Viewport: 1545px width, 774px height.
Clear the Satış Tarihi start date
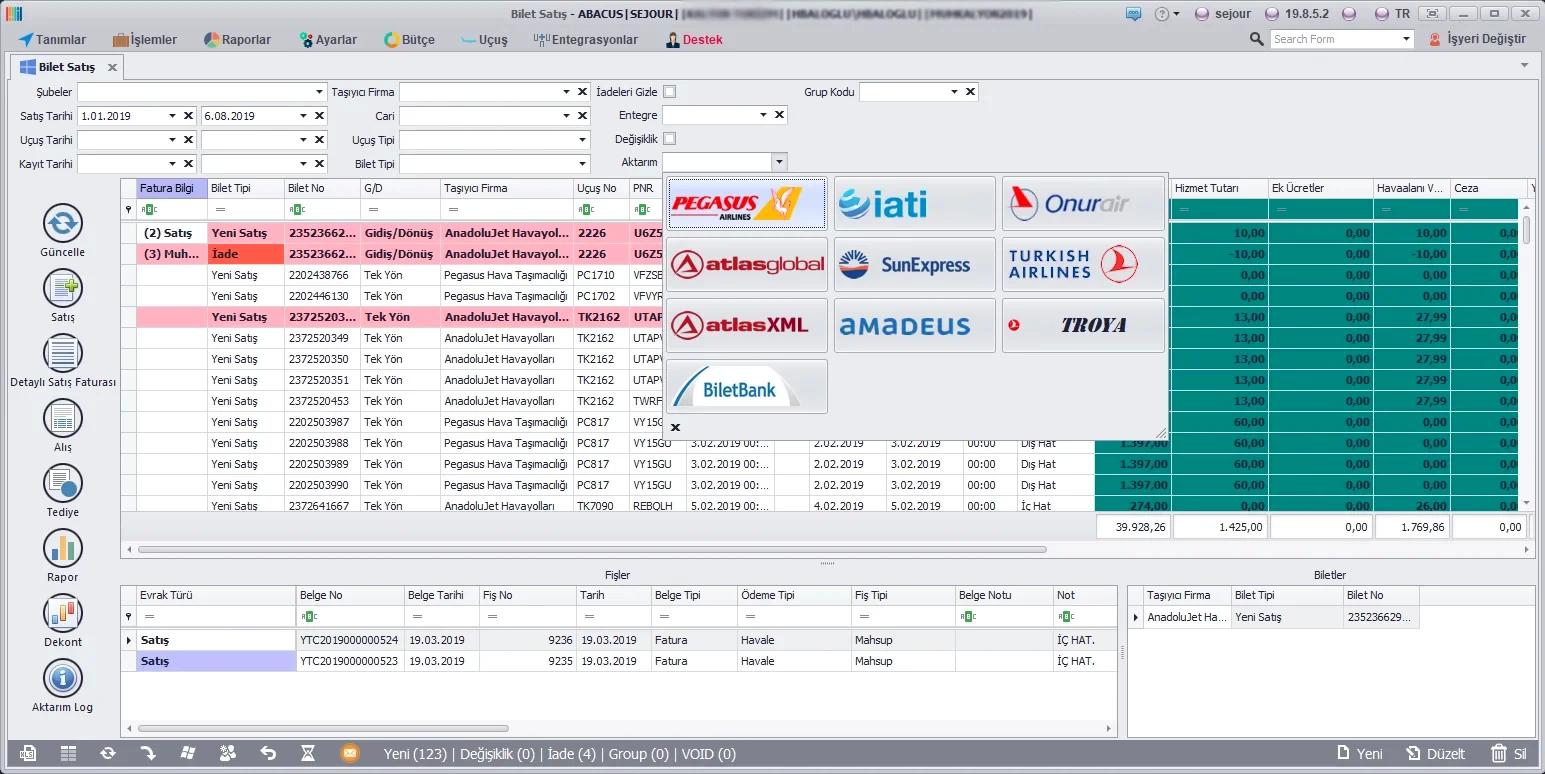[188, 116]
